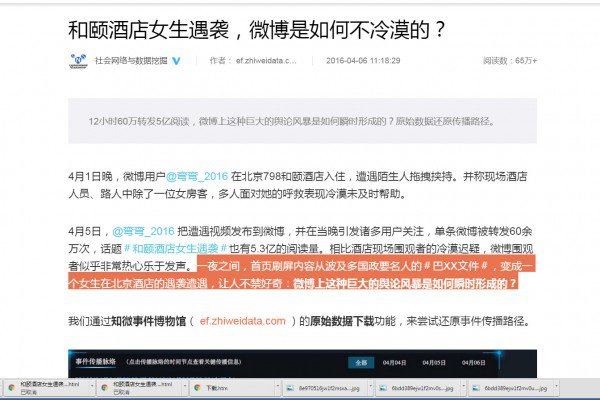Click Chrome icon of second 和颐酒店女生遇袭...html download
Image resolution: width=600 pixels, height=400 pixels.
coord(104,388)
